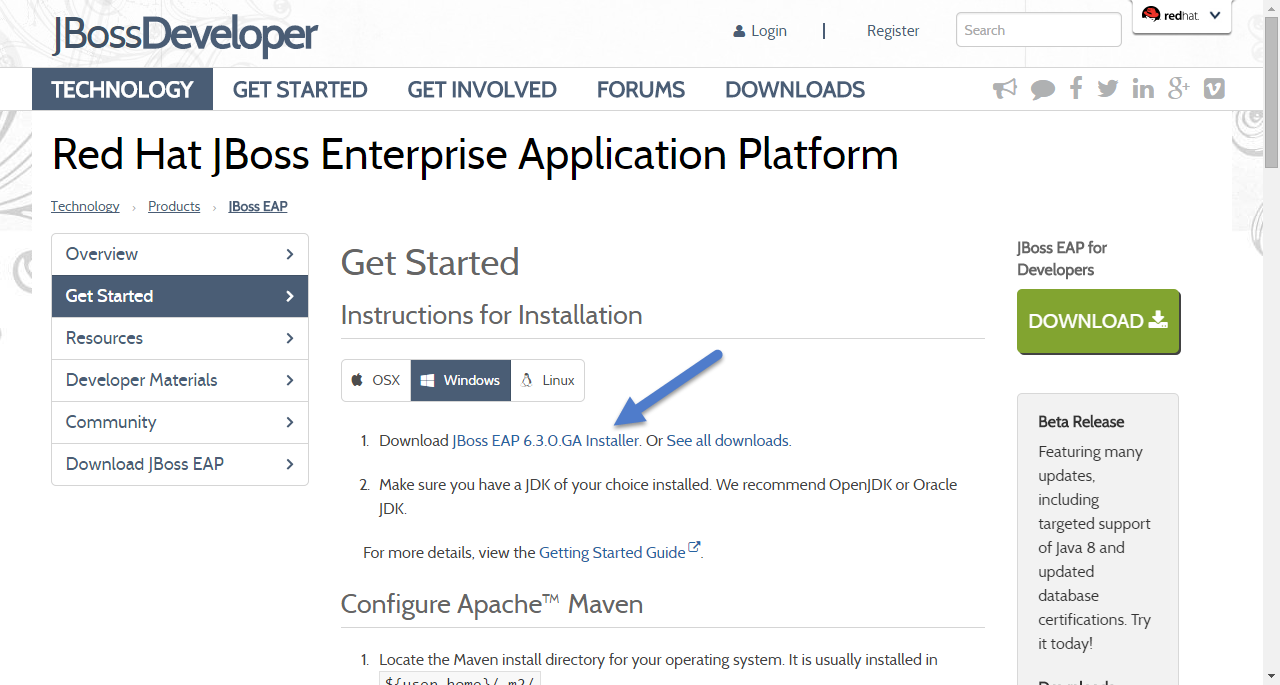Click the JBoss EAP for Developers text
Image resolution: width=1280 pixels, height=685 pixels.
pos(1062,258)
